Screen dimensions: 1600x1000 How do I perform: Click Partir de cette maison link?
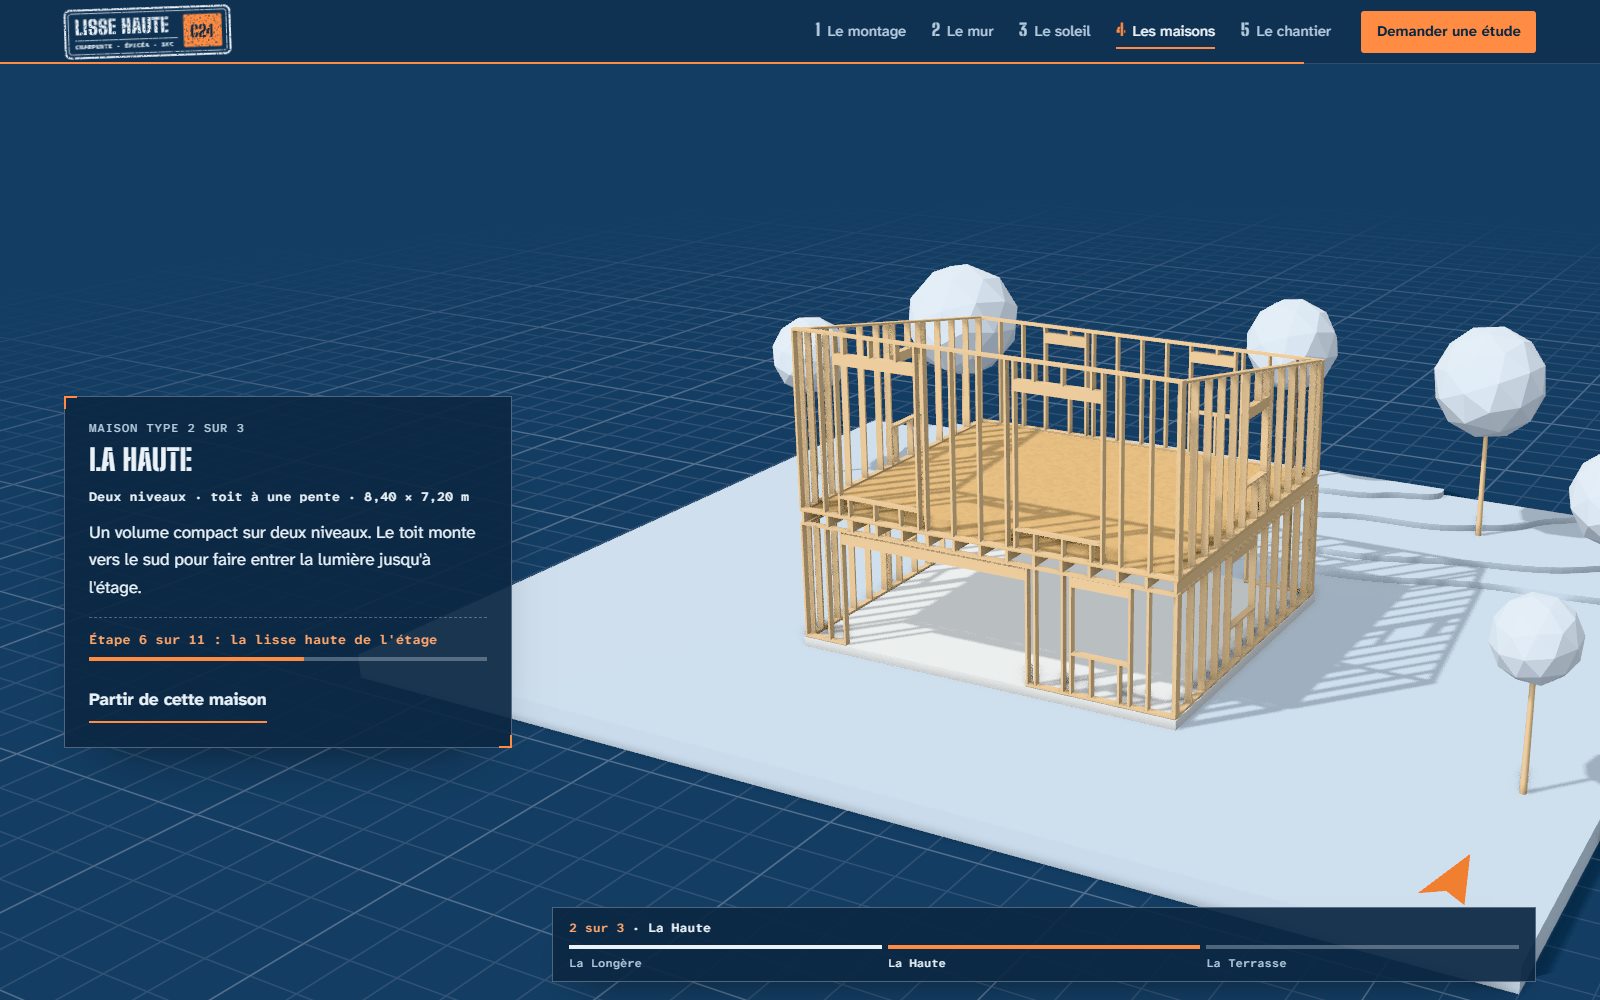click(x=178, y=700)
